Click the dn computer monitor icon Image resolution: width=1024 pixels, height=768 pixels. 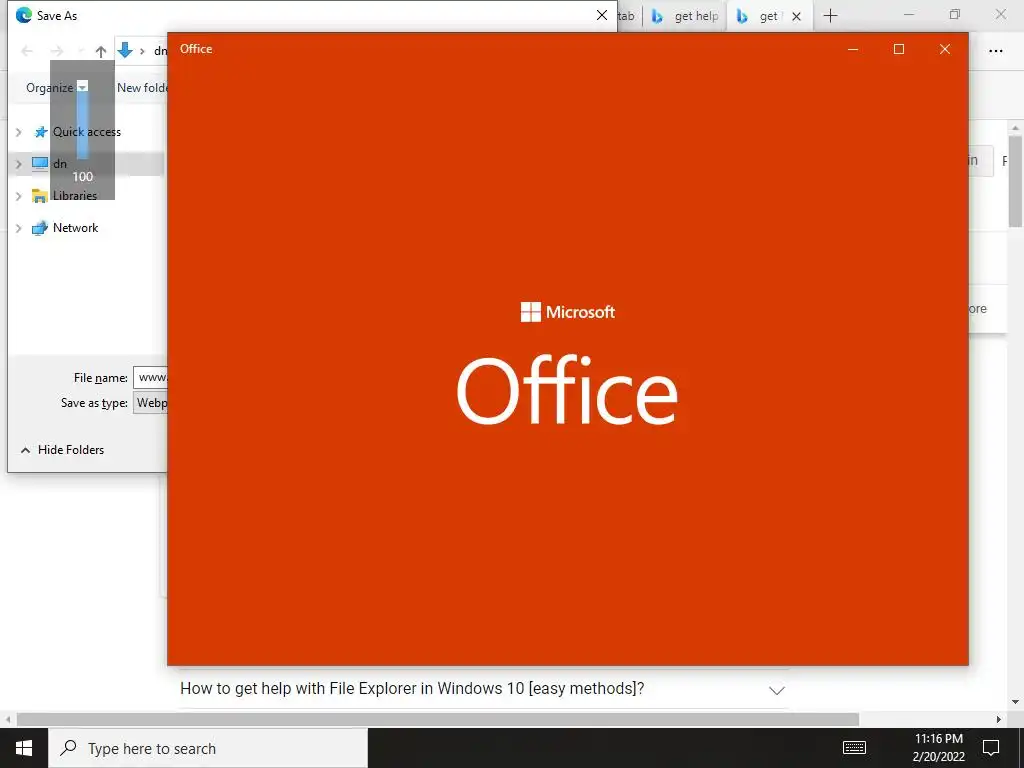(x=40, y=164)
